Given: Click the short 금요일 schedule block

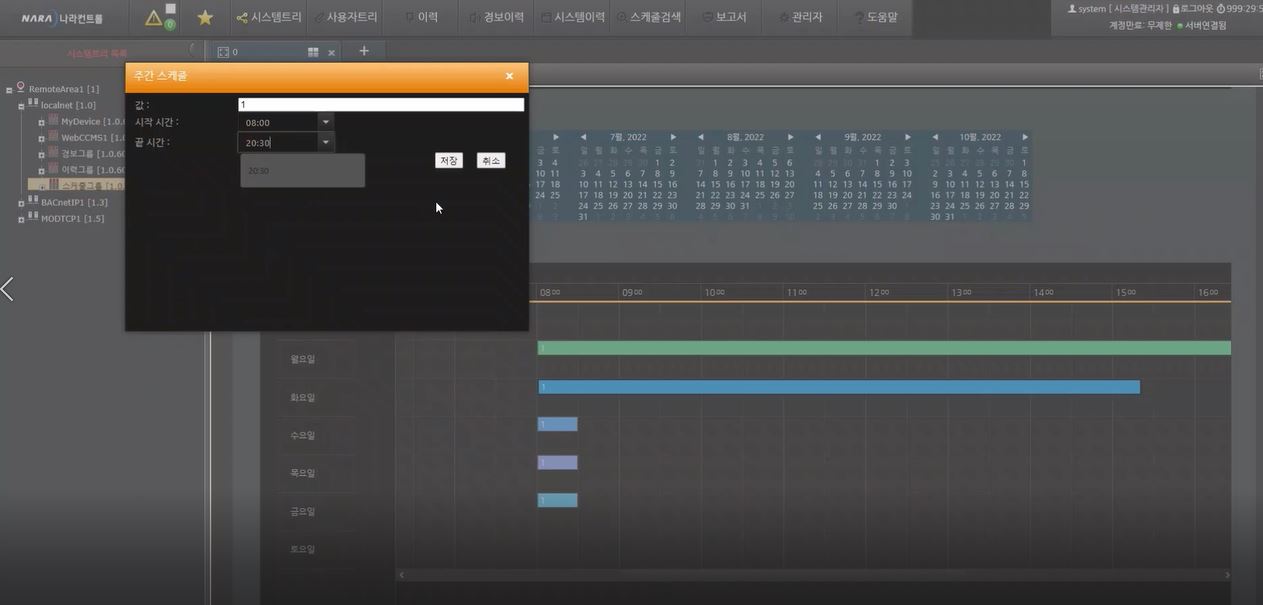Looking at the screenshot, I should coord(557,500).
